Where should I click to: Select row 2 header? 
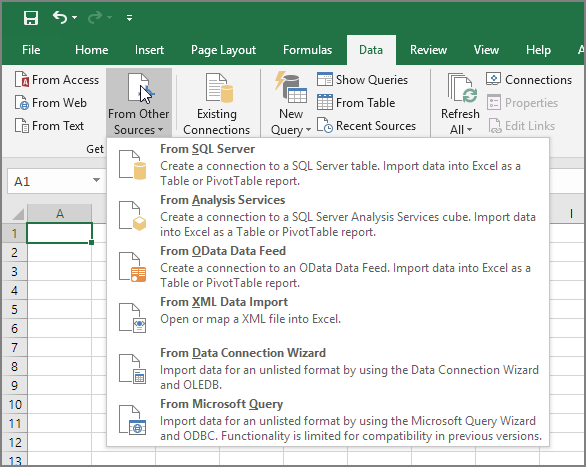(x=14, y=253)
